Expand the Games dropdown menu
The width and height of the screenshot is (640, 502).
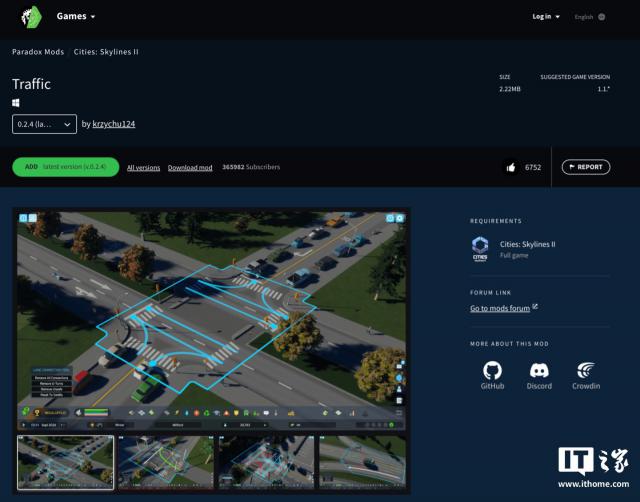tap(76, 17)
